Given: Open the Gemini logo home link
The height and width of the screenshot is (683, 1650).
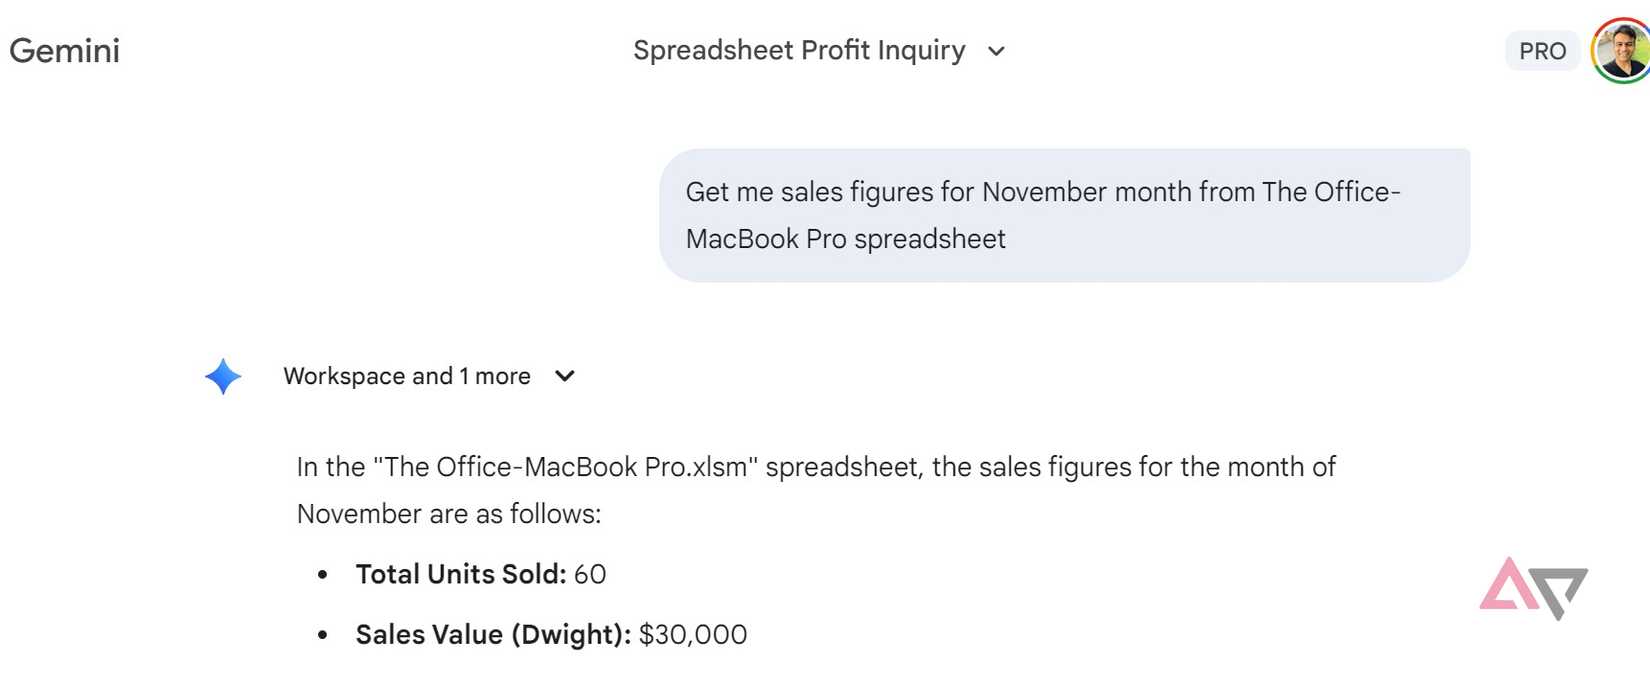Looking at the screenshot, I should coord(64,50).
